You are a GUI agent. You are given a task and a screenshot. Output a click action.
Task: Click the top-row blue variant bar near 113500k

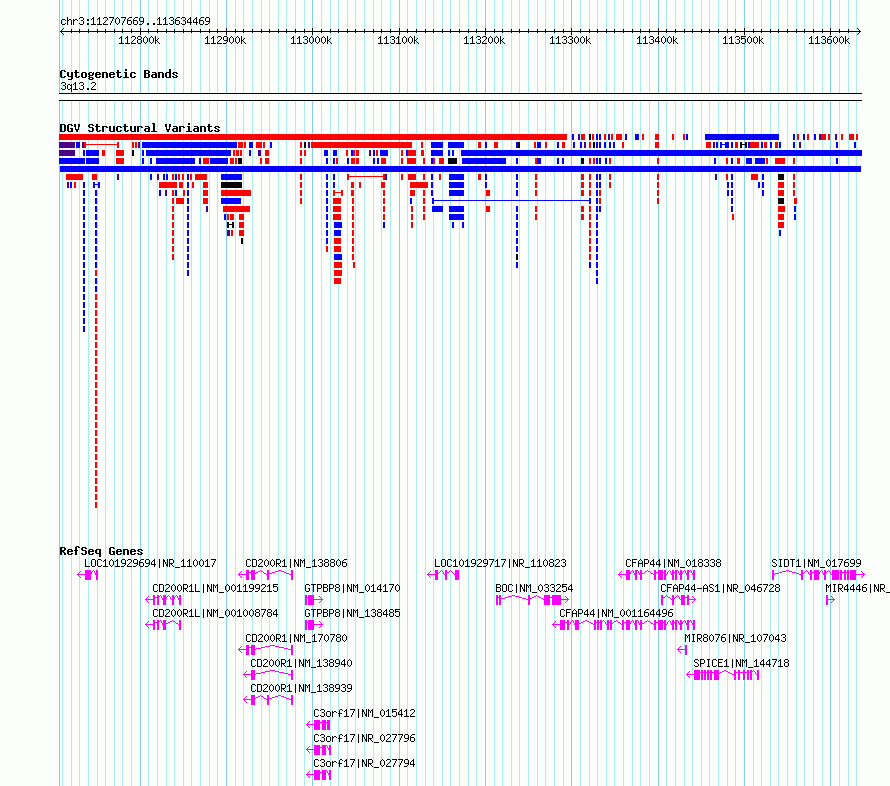[x=742, y=137]
